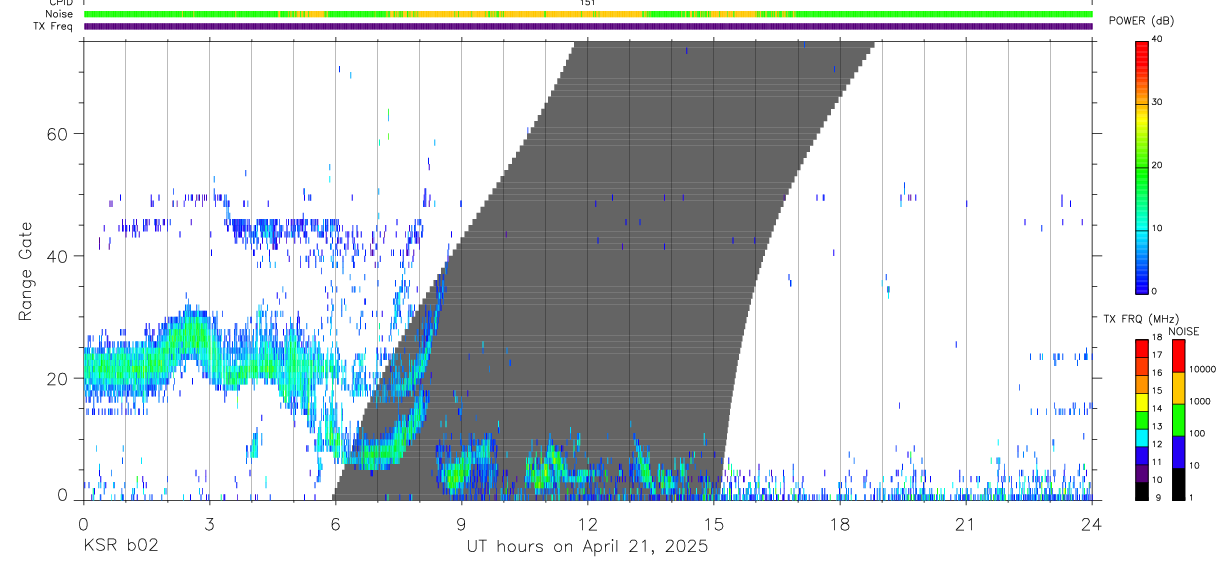Click the '1000' label on NOISE scale
The image size is (1228, 567).
point(1200,401)
